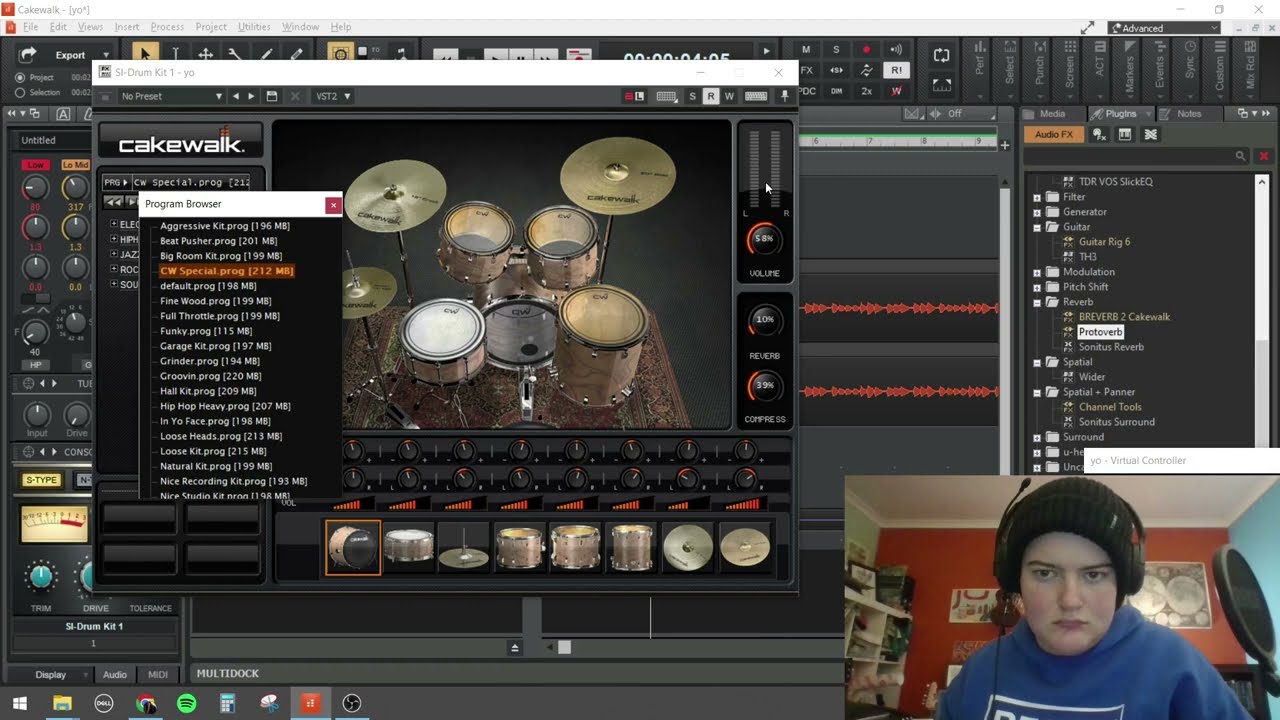1280x720 pixels.
Task: Open the File menu
Action: tap(30, 27)
